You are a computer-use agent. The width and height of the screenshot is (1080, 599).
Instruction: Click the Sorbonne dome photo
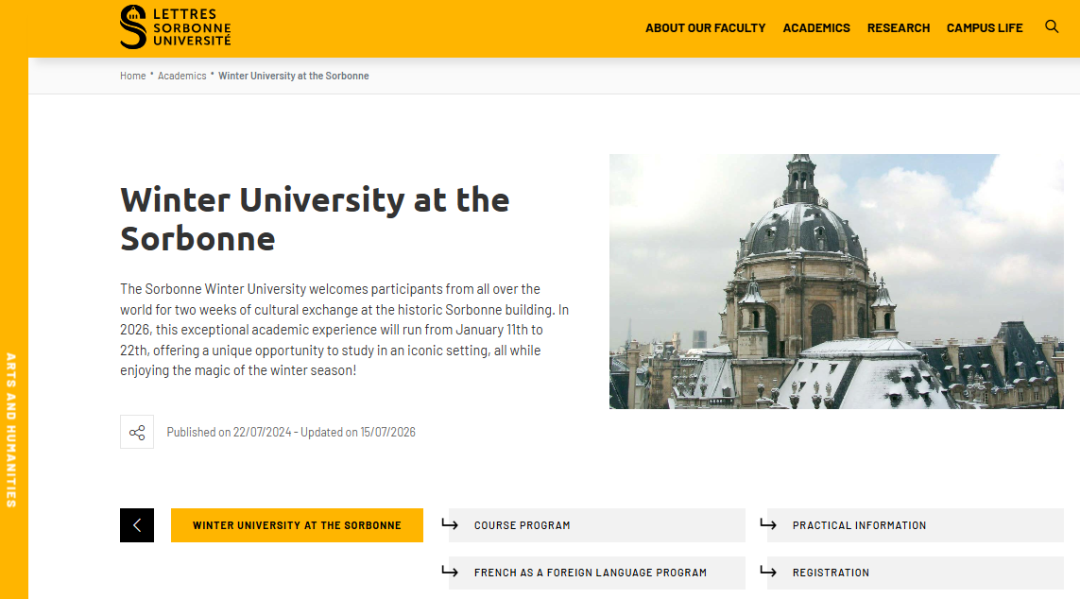836,281
